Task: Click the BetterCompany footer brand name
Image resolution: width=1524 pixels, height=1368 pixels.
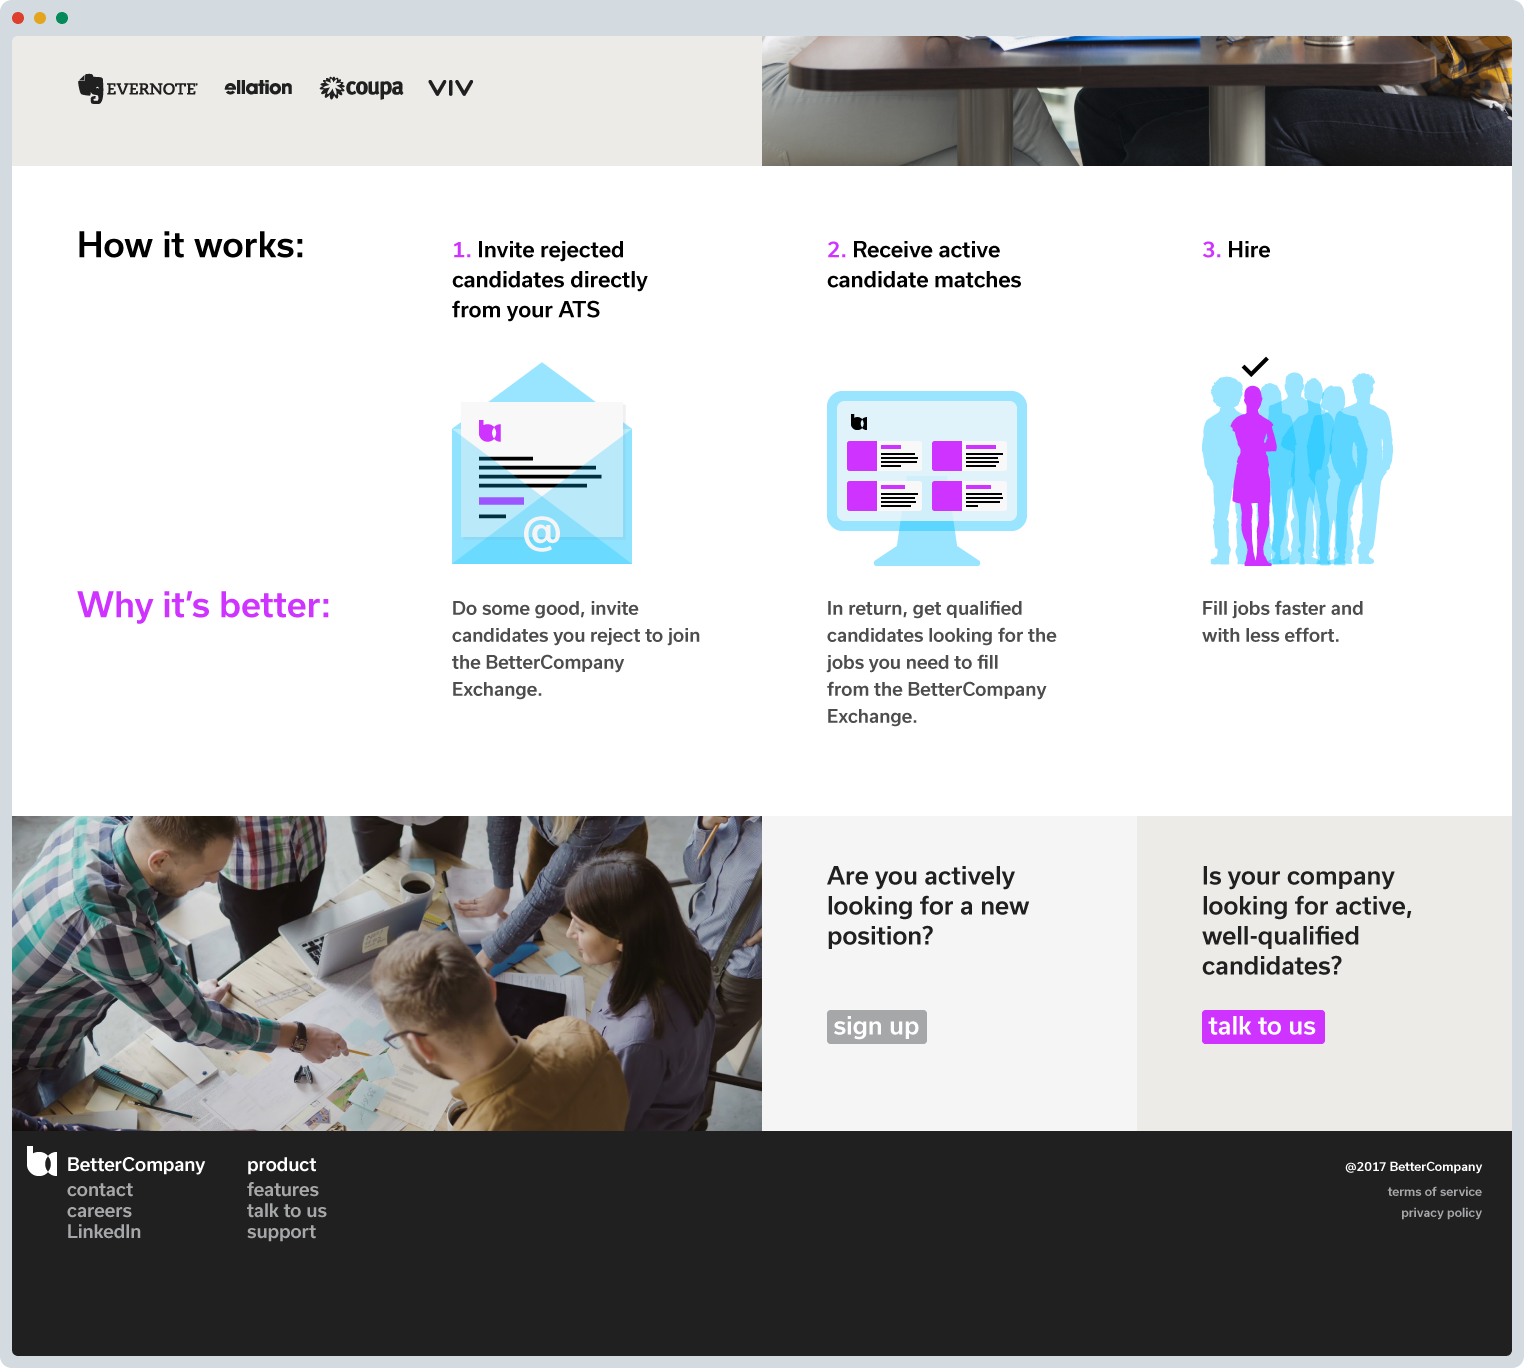Action: pyautogui.click(x=136, y=1165)
